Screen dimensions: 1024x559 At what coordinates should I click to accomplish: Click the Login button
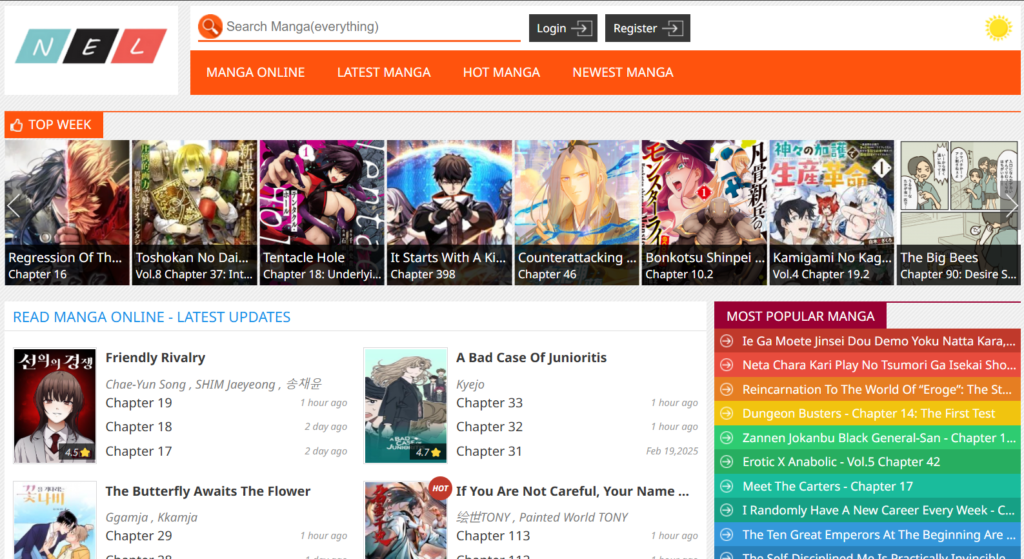pyautogui.click(x=563, y=28)
